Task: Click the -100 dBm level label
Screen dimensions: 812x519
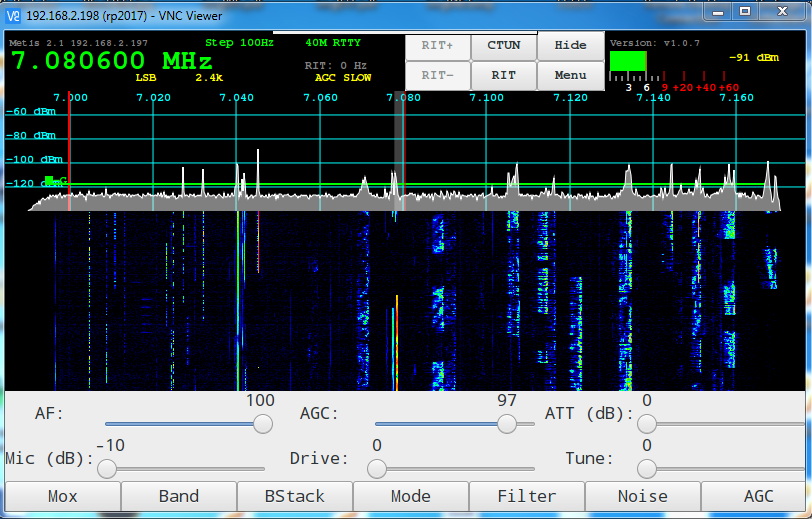Action: [34, 160]
